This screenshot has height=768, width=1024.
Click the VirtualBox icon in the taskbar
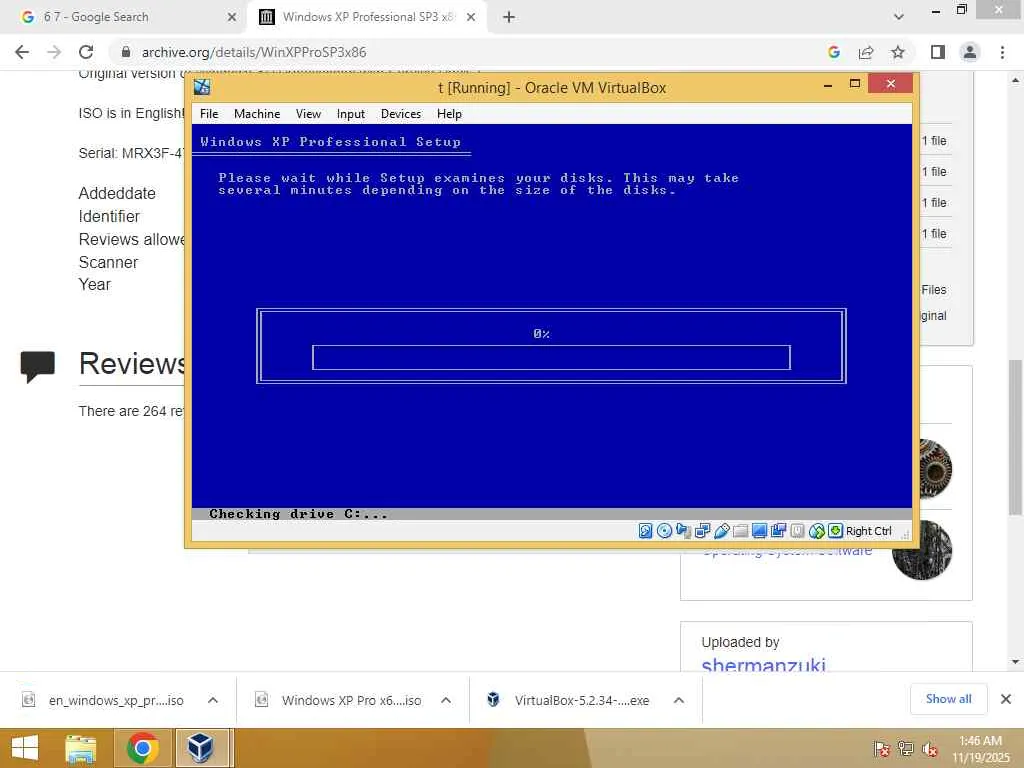click(x=200, y=748)
